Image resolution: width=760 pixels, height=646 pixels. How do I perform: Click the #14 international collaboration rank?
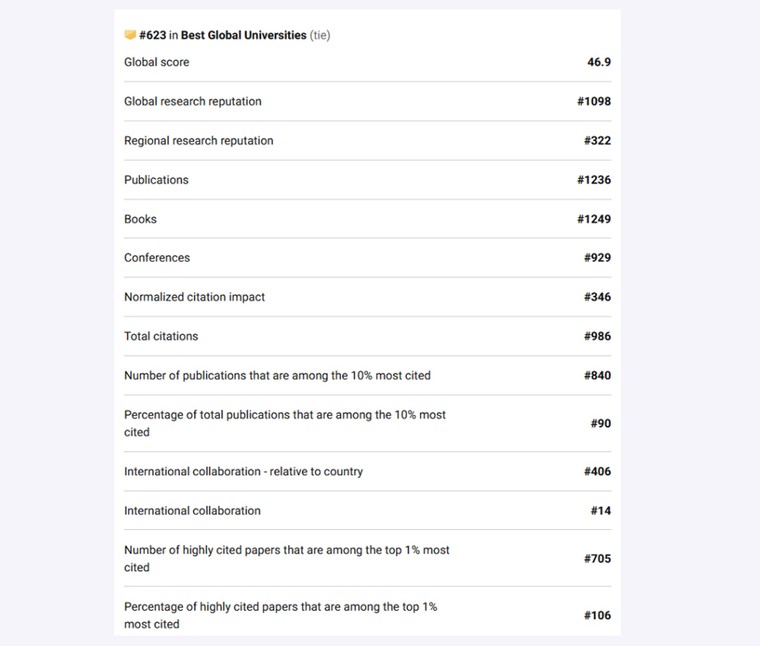[x=601, y=511]
